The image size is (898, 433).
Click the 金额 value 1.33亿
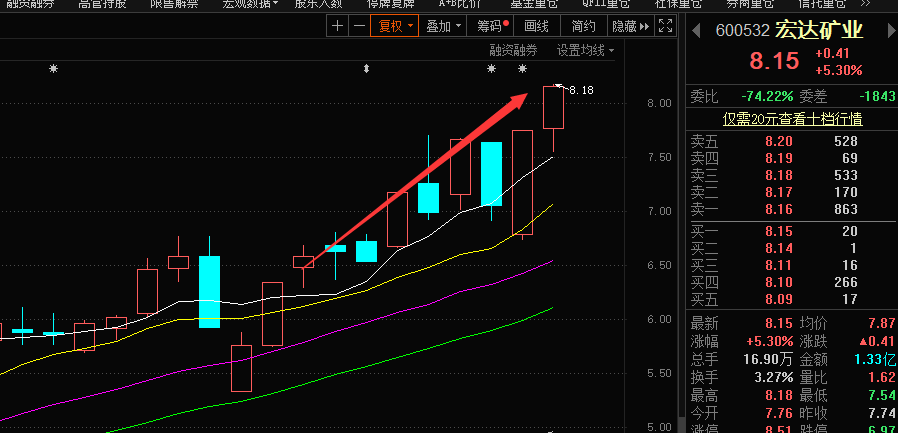pyautogui.click(x=875, y=359)
